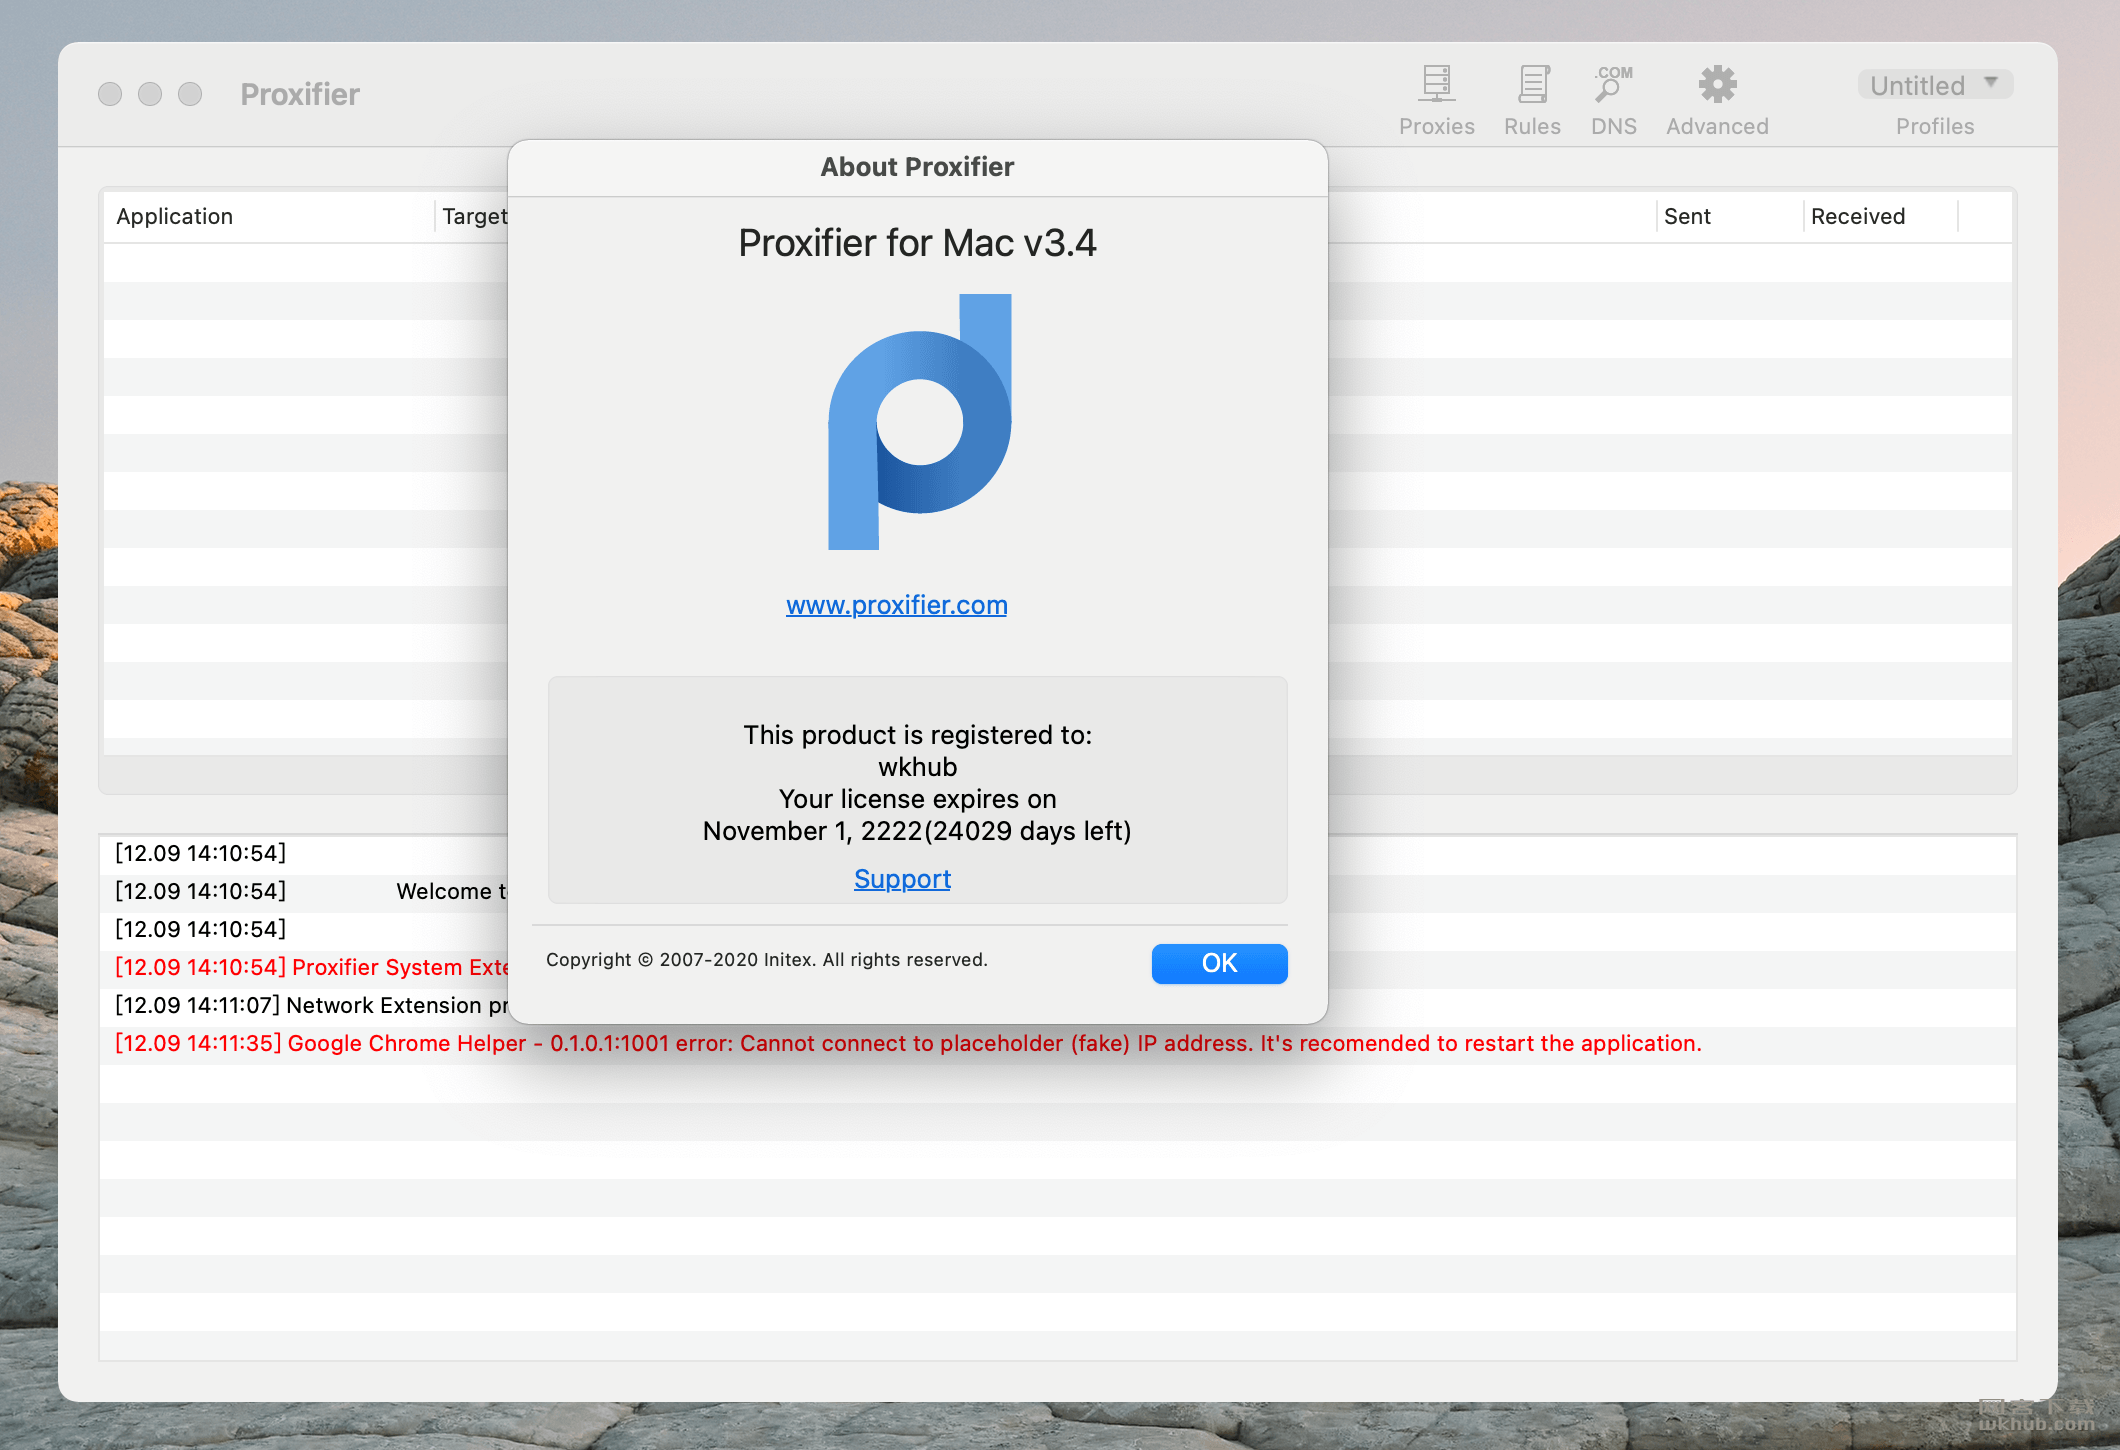Click the Copyright Initex text

coord(766,960)
